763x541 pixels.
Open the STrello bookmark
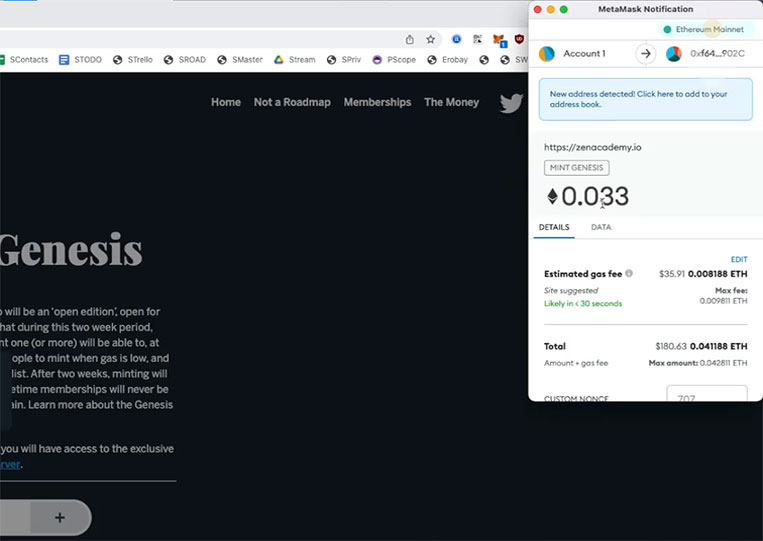coord(132,59)
